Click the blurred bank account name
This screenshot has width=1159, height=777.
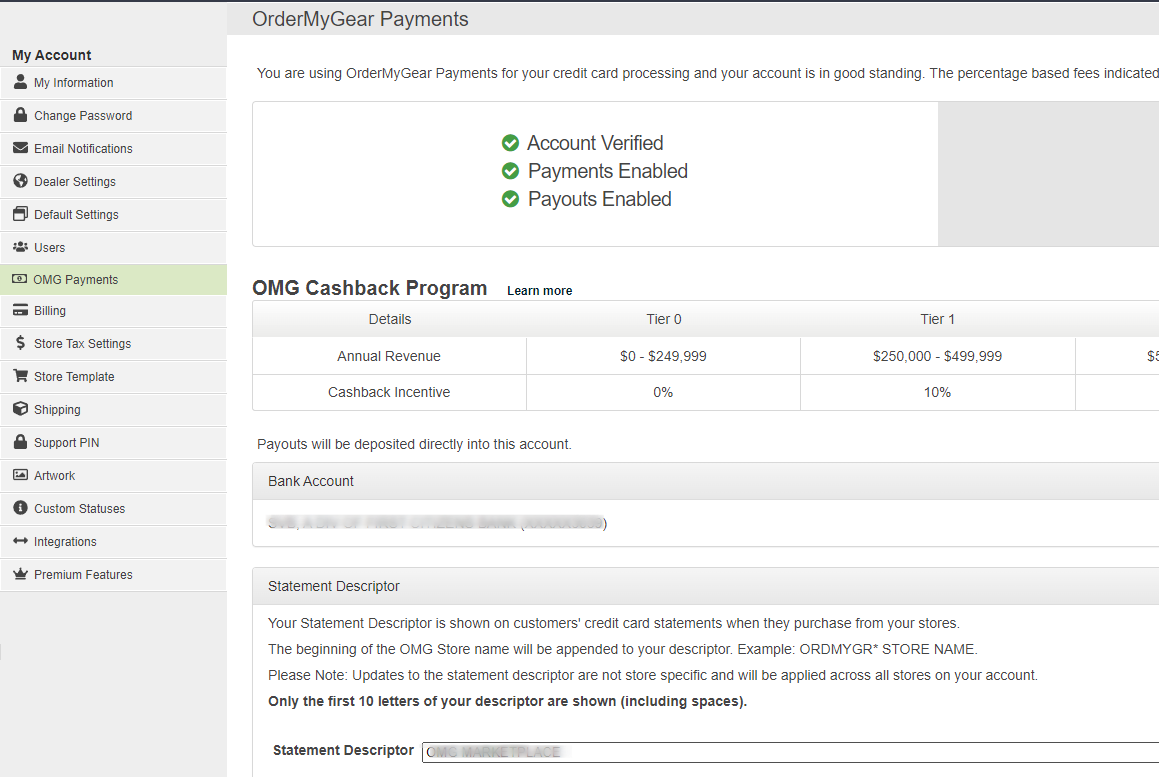tap(437, 523)
